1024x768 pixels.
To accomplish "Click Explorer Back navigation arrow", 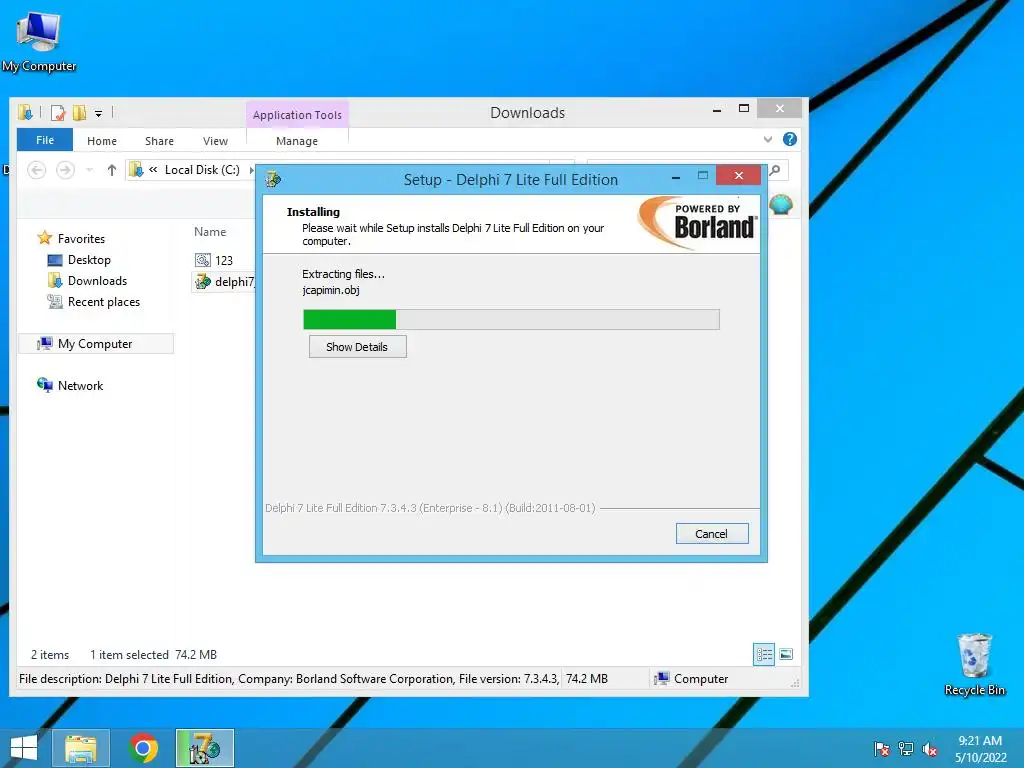I will [x=37, y=170].
